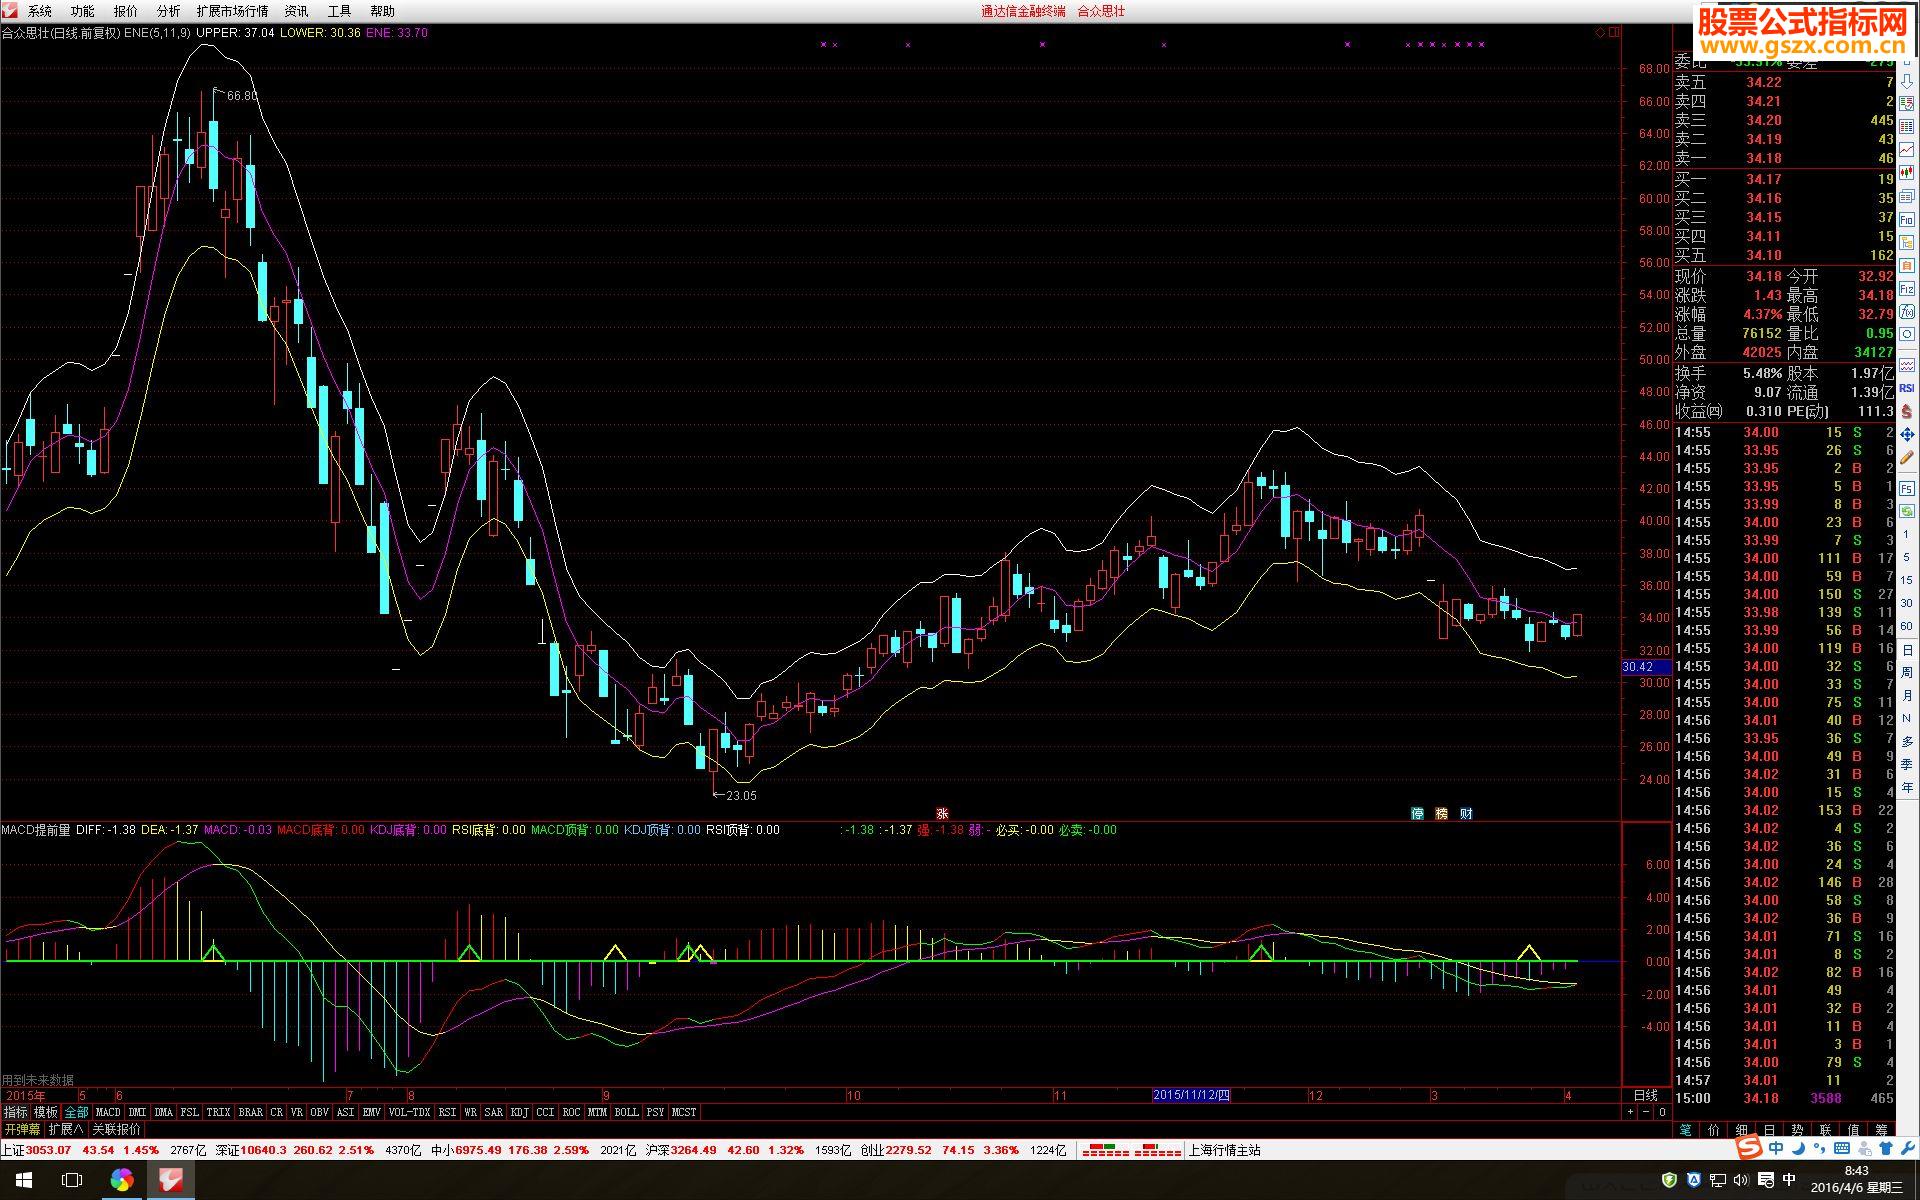The image size is (1920, 1200).
Task: Open the 功能 menu
Action: [x=83, y=11]
